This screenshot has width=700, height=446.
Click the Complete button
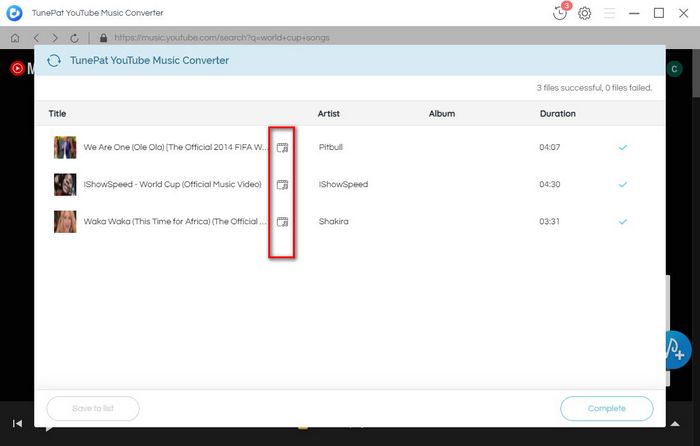607,408
